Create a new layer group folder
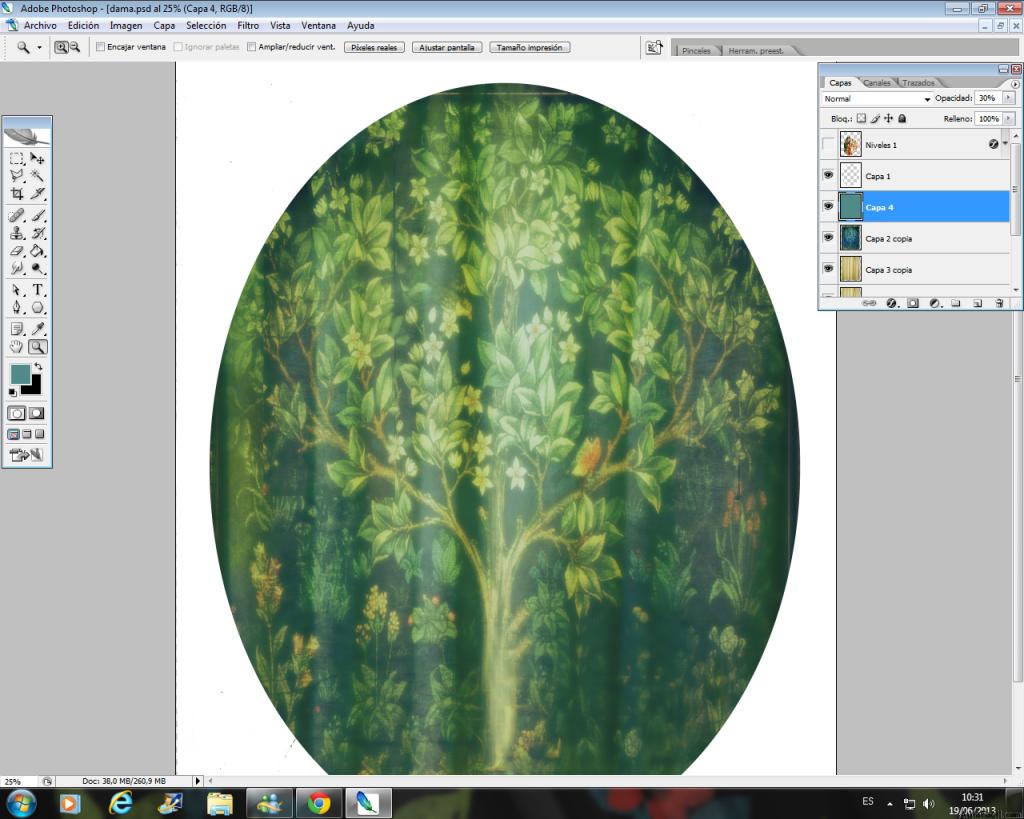 [956, 303]
